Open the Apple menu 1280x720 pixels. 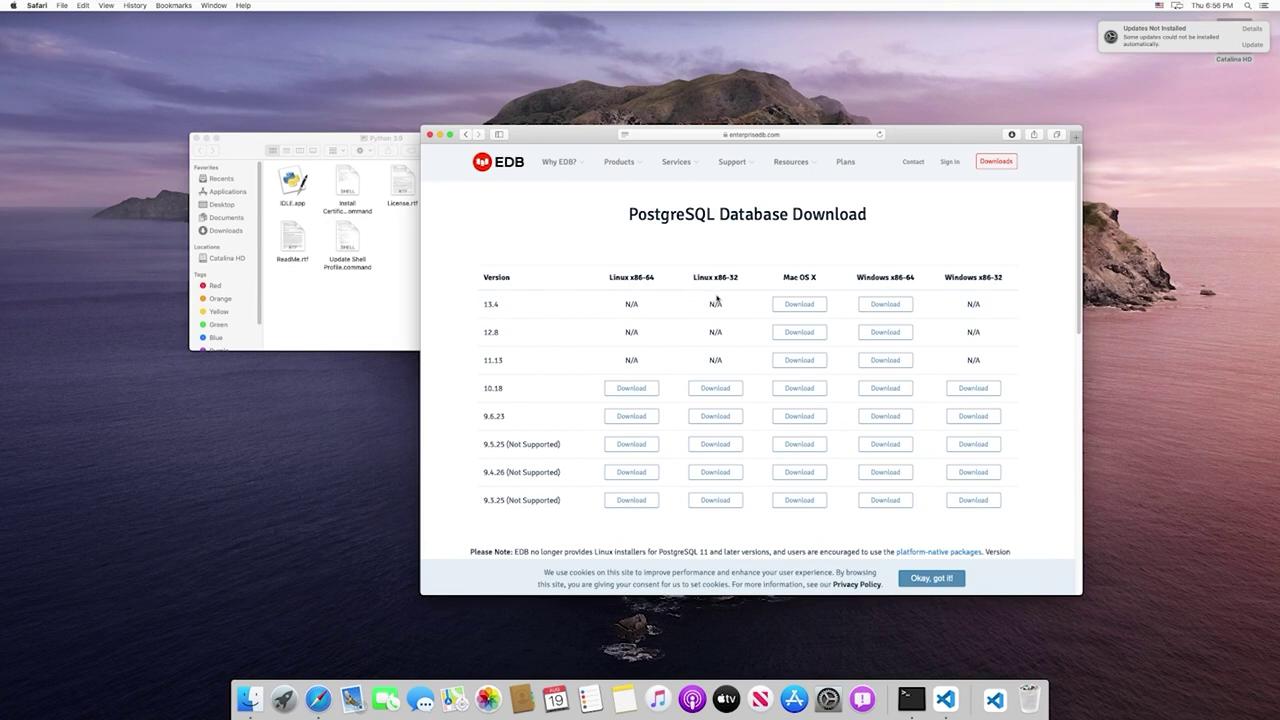point(13,5)
